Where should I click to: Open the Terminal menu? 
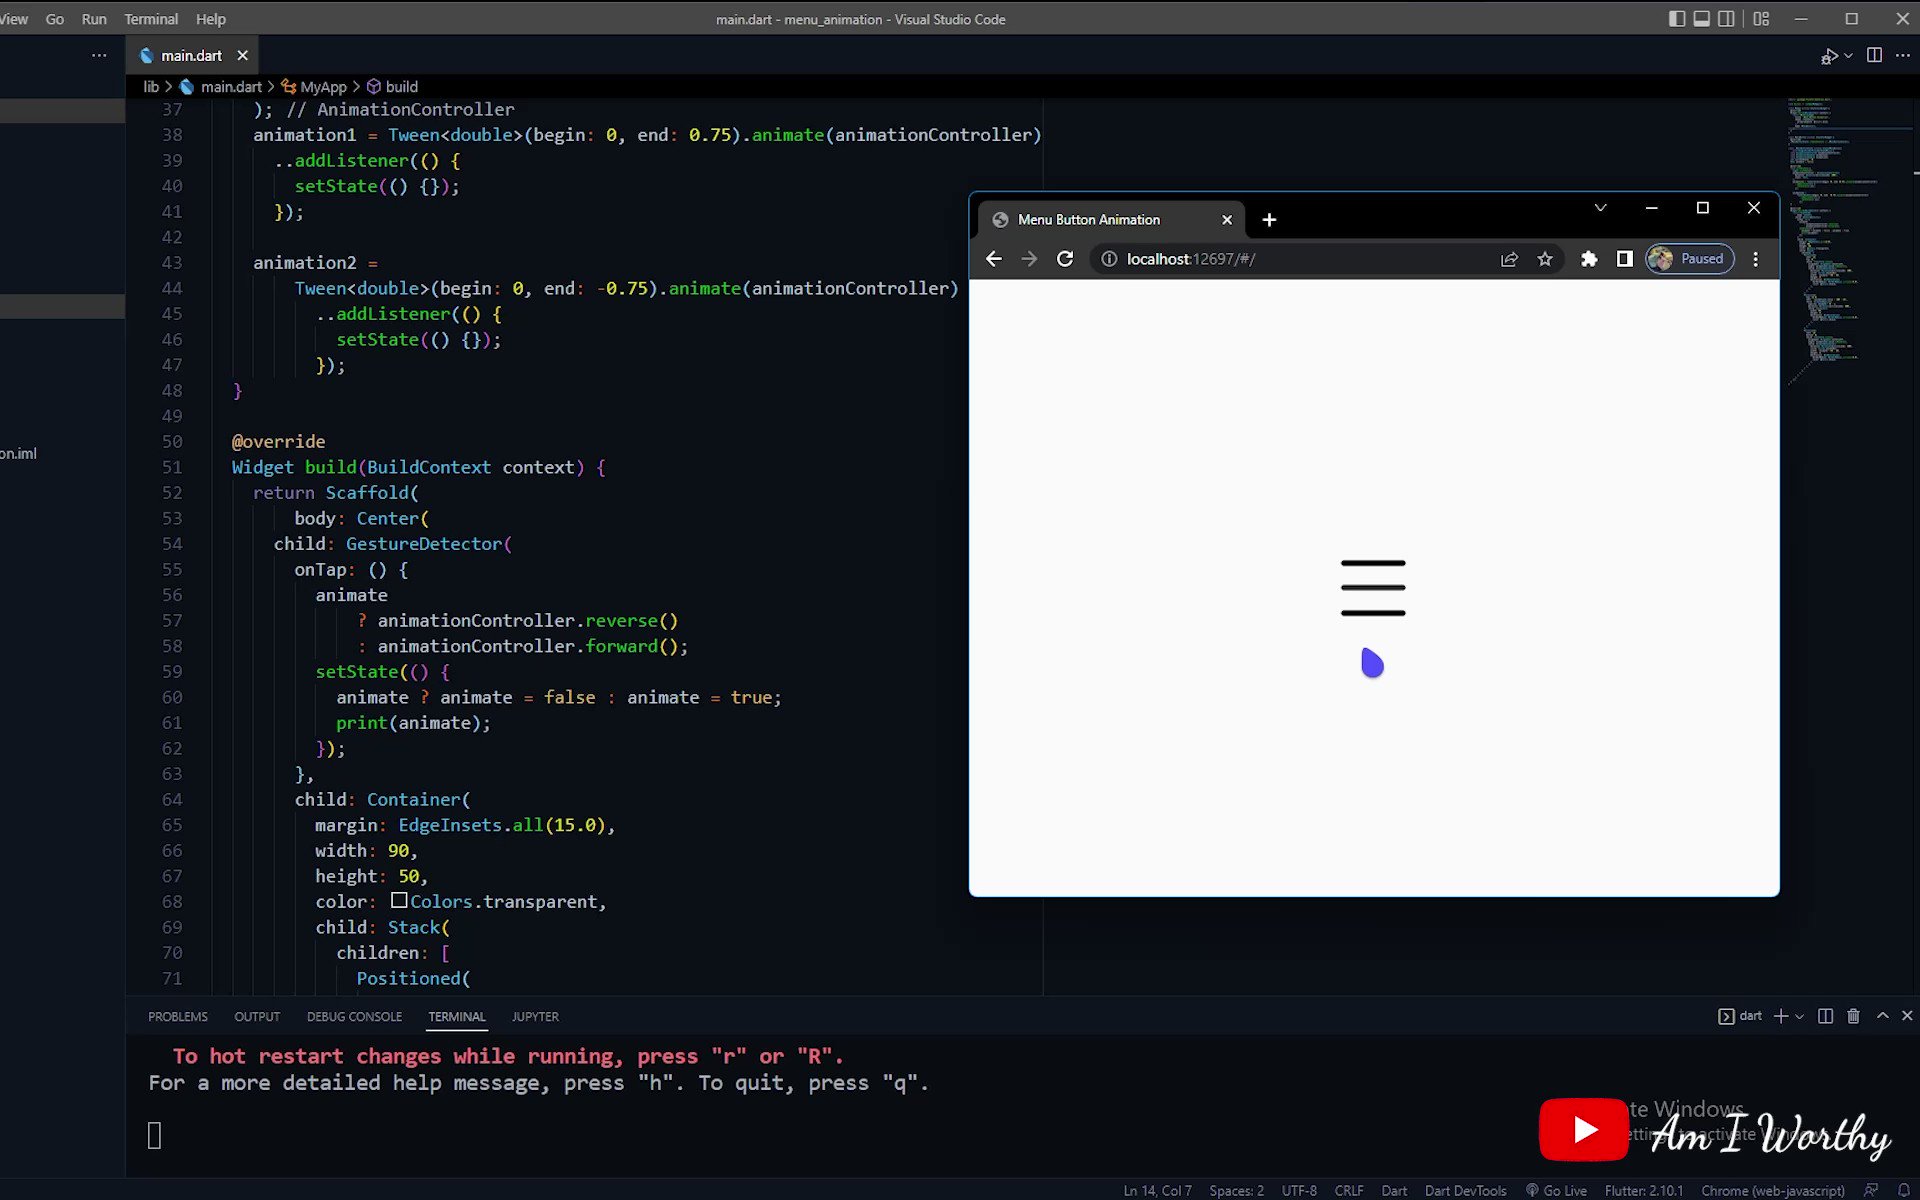(151, 19)
